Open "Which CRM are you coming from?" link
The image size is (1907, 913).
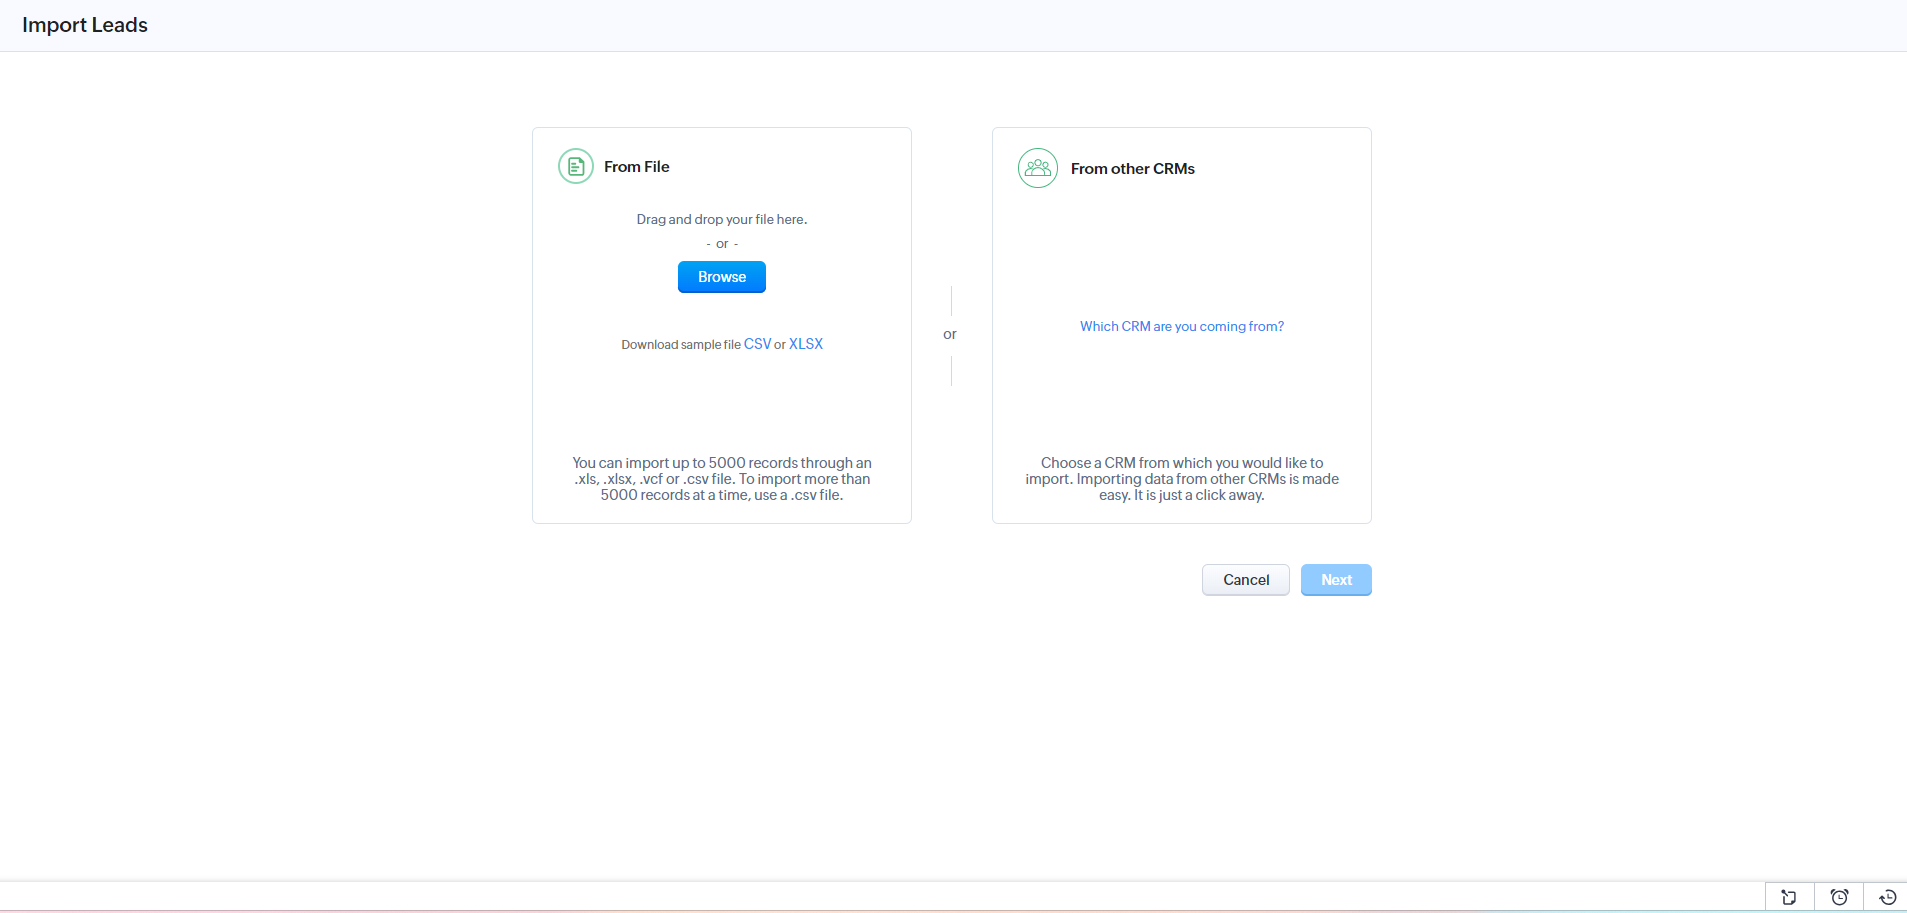pyautogui.click(x=1181, y=327)
